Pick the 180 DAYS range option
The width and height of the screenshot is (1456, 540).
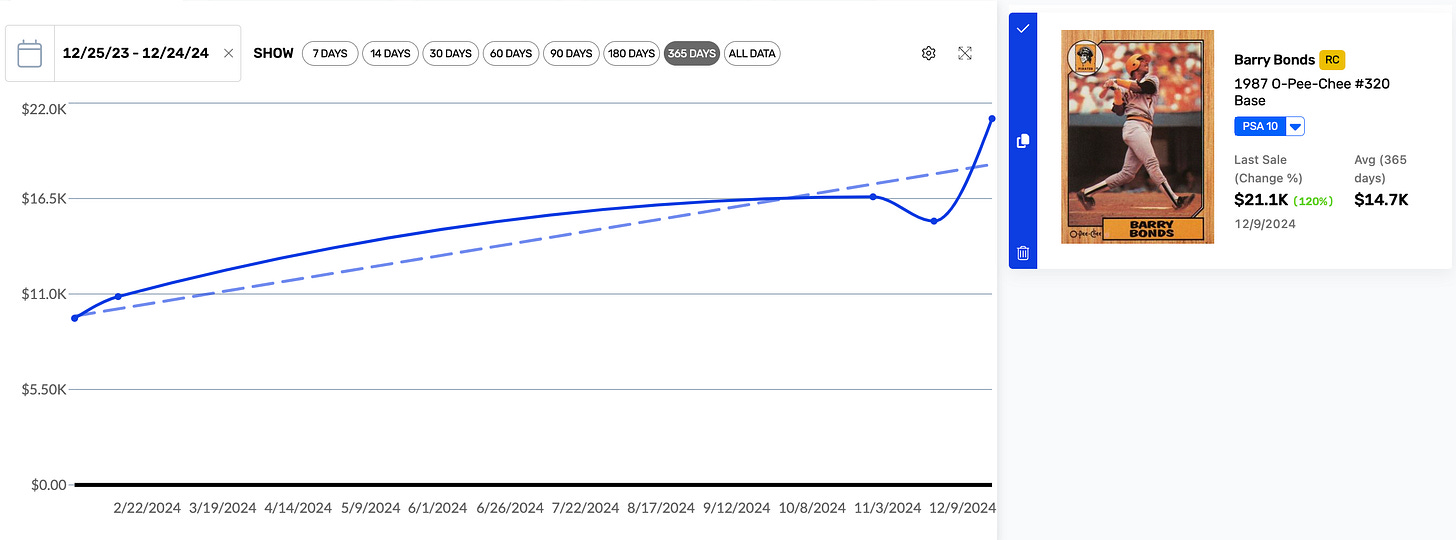pos(631,53)
